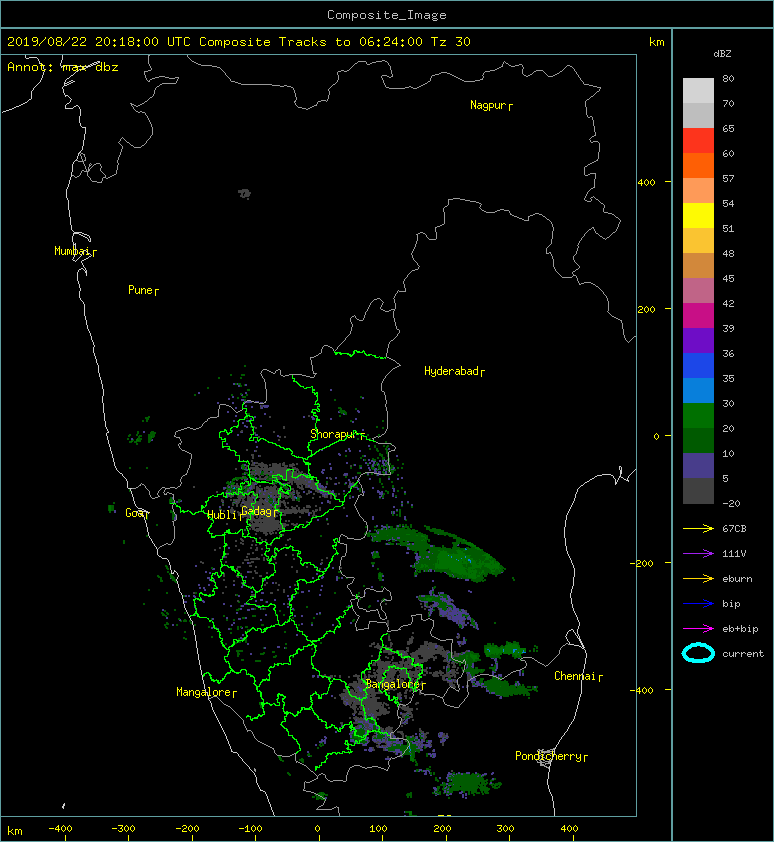
Task: Click the green 30 dBZ color swatch
Action: (698, 415)
